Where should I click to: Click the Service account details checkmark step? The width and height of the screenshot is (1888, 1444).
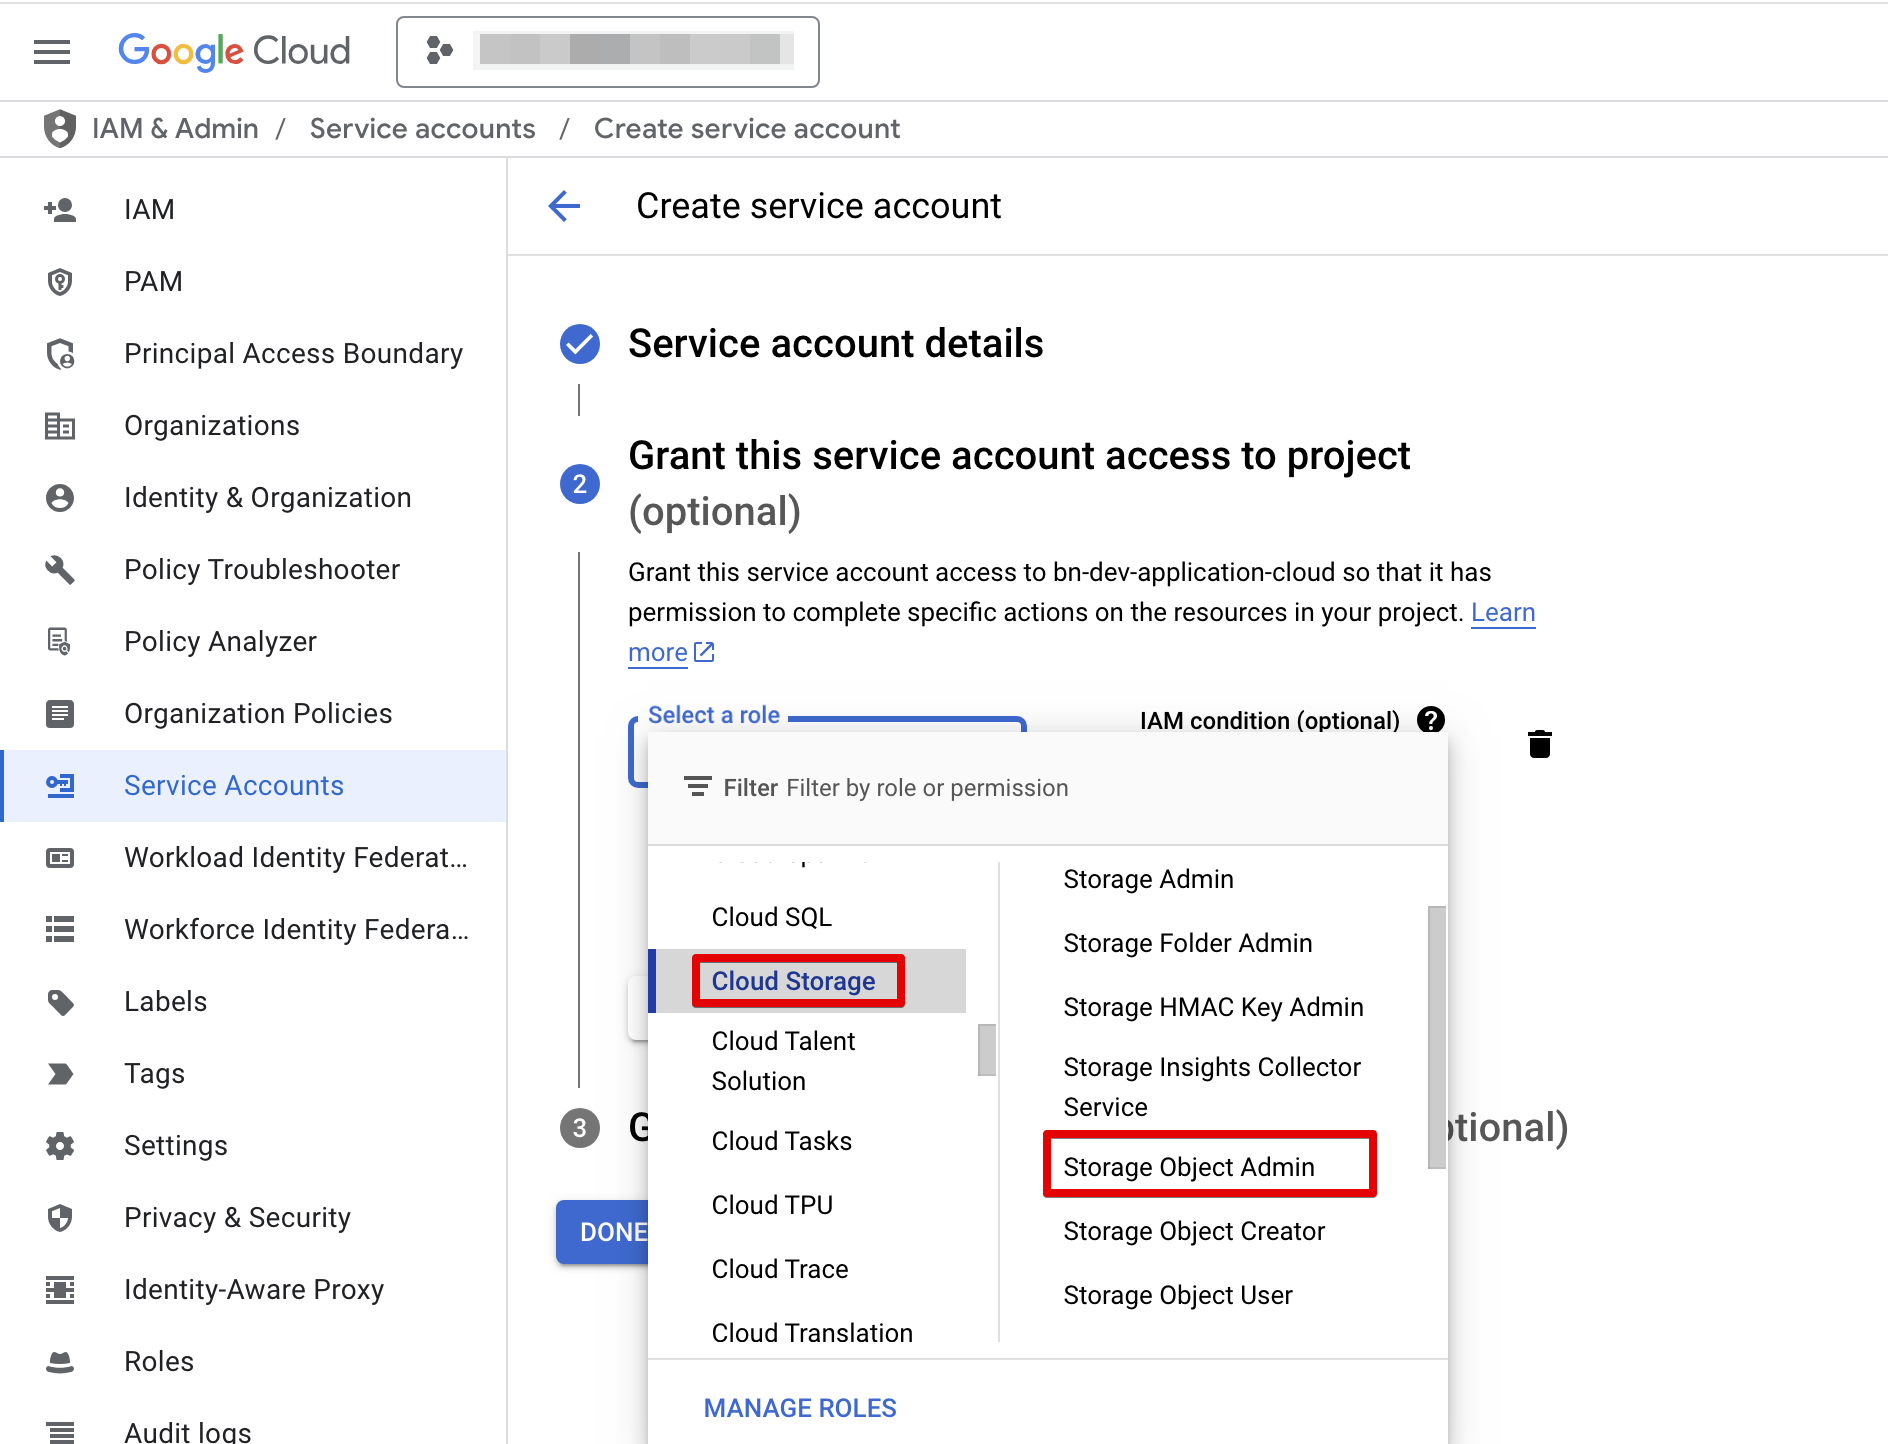(579, 343)
